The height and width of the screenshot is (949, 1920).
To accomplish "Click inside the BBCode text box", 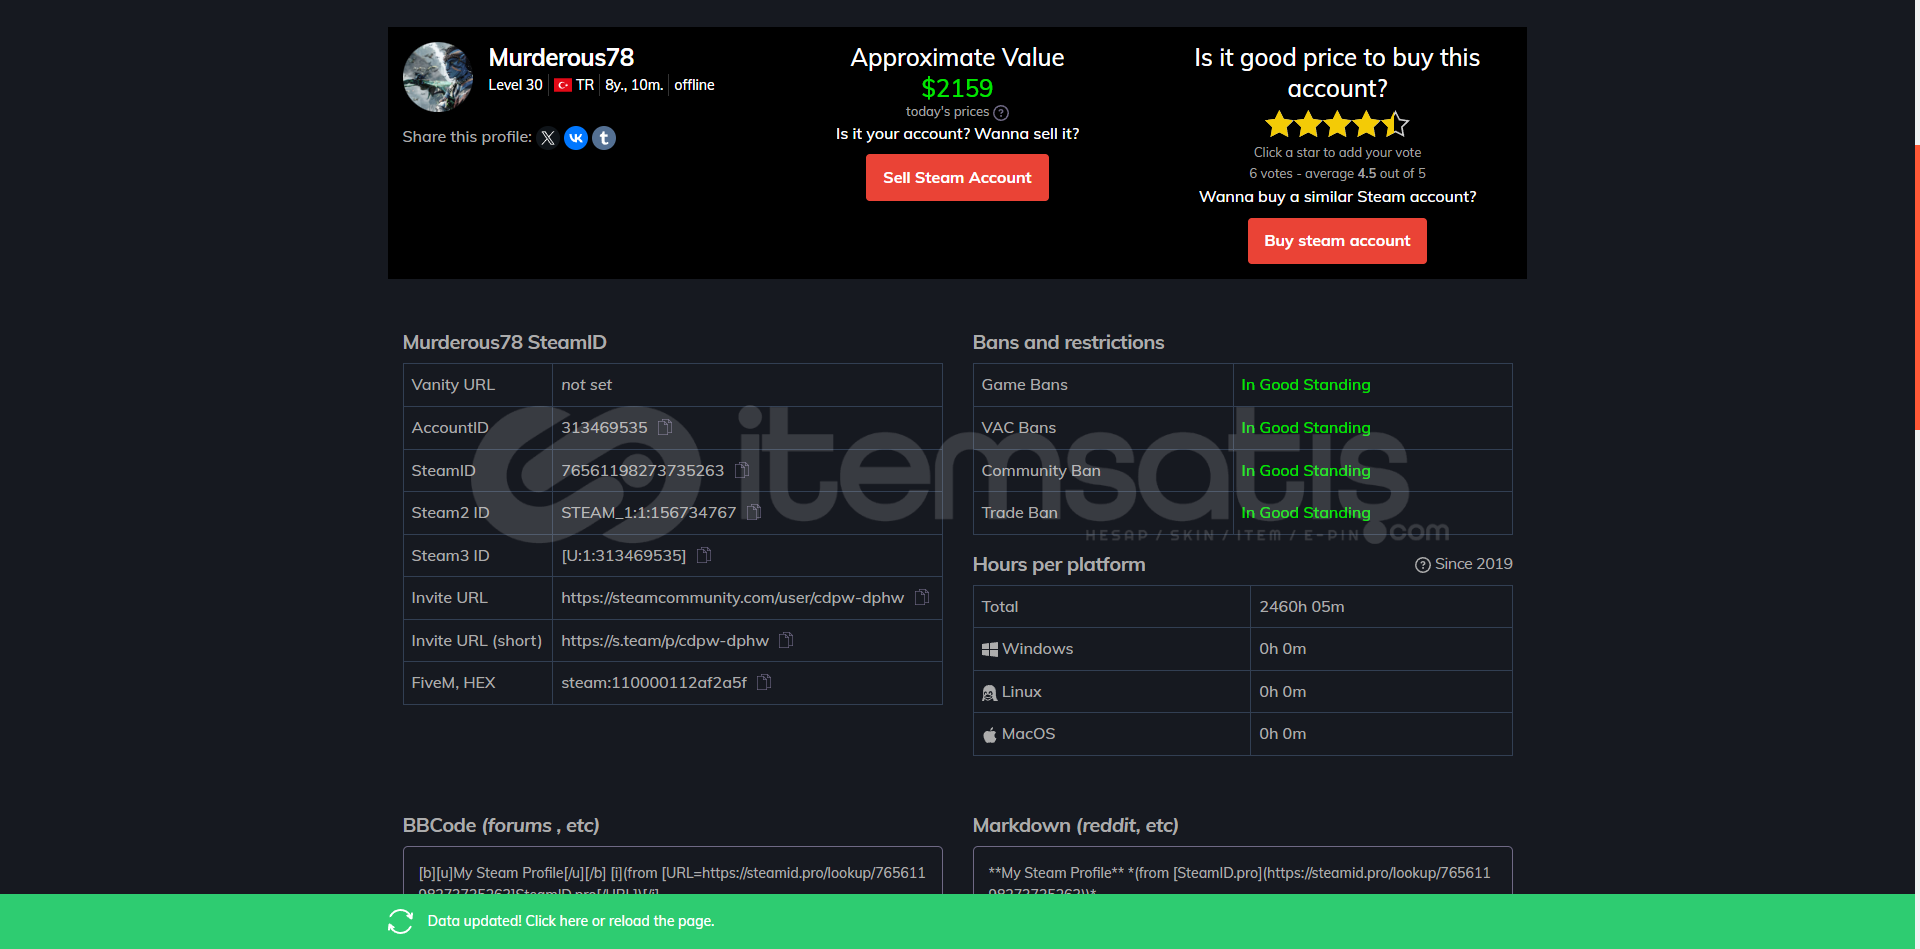I will point(672,871).
